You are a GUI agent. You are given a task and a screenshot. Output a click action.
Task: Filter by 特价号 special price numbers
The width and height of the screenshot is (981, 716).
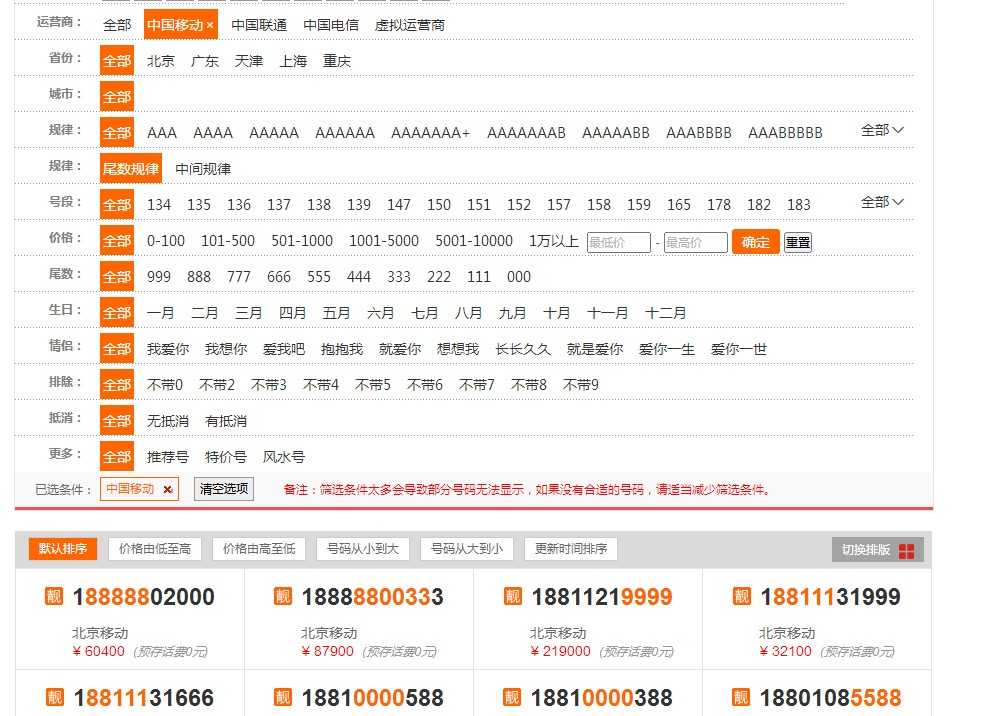(x=226, y=457)
